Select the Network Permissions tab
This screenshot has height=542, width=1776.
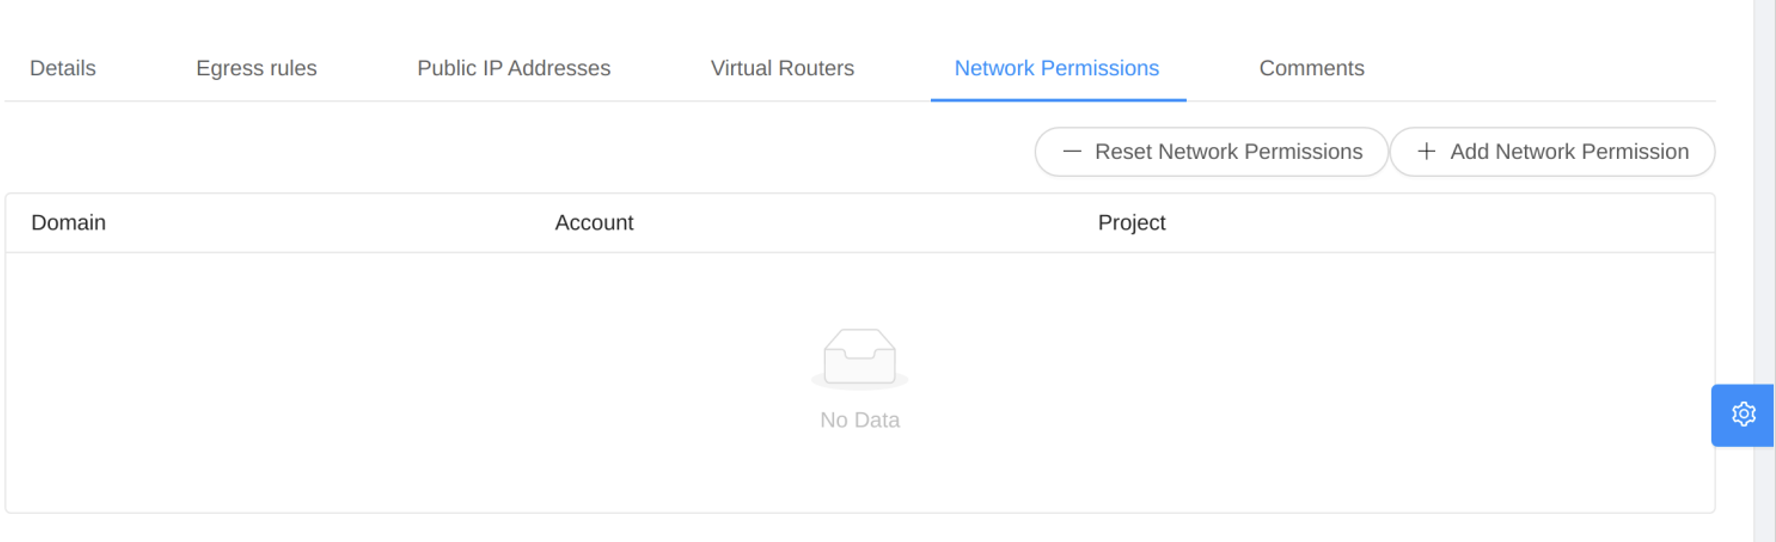(x=1057, y=68)
